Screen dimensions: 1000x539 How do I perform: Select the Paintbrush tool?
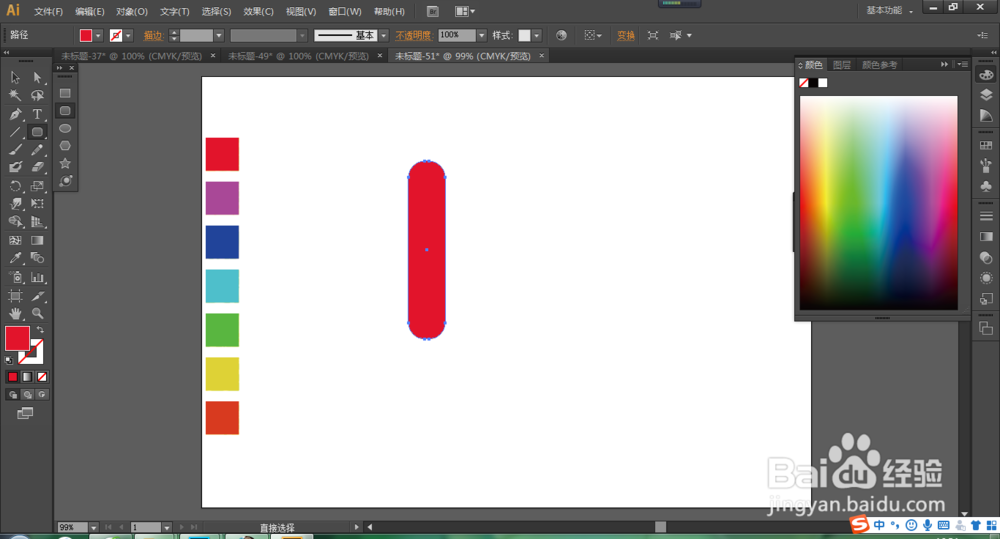[15, 150]
